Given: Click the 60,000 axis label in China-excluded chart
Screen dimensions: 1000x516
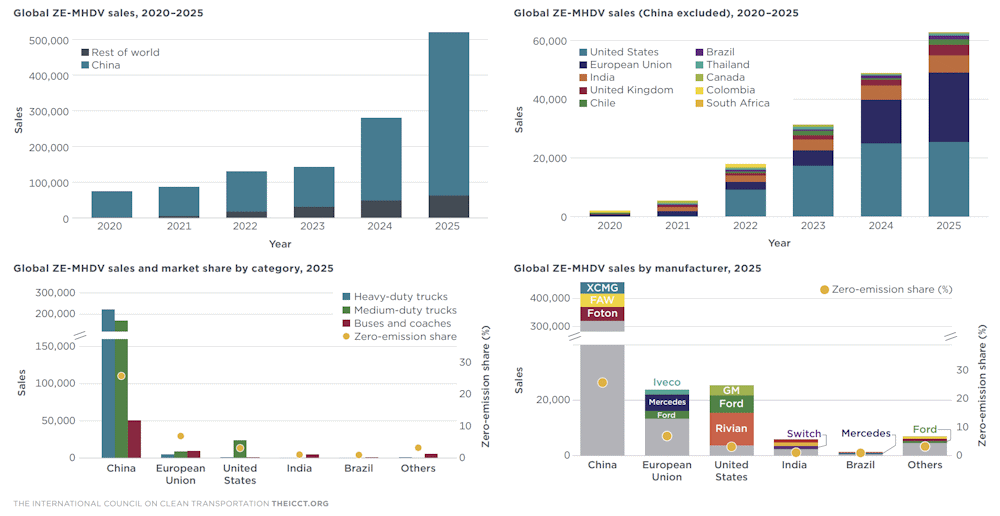Looking at the screenshot, I should pyautogui.click(x=550, y=41).
